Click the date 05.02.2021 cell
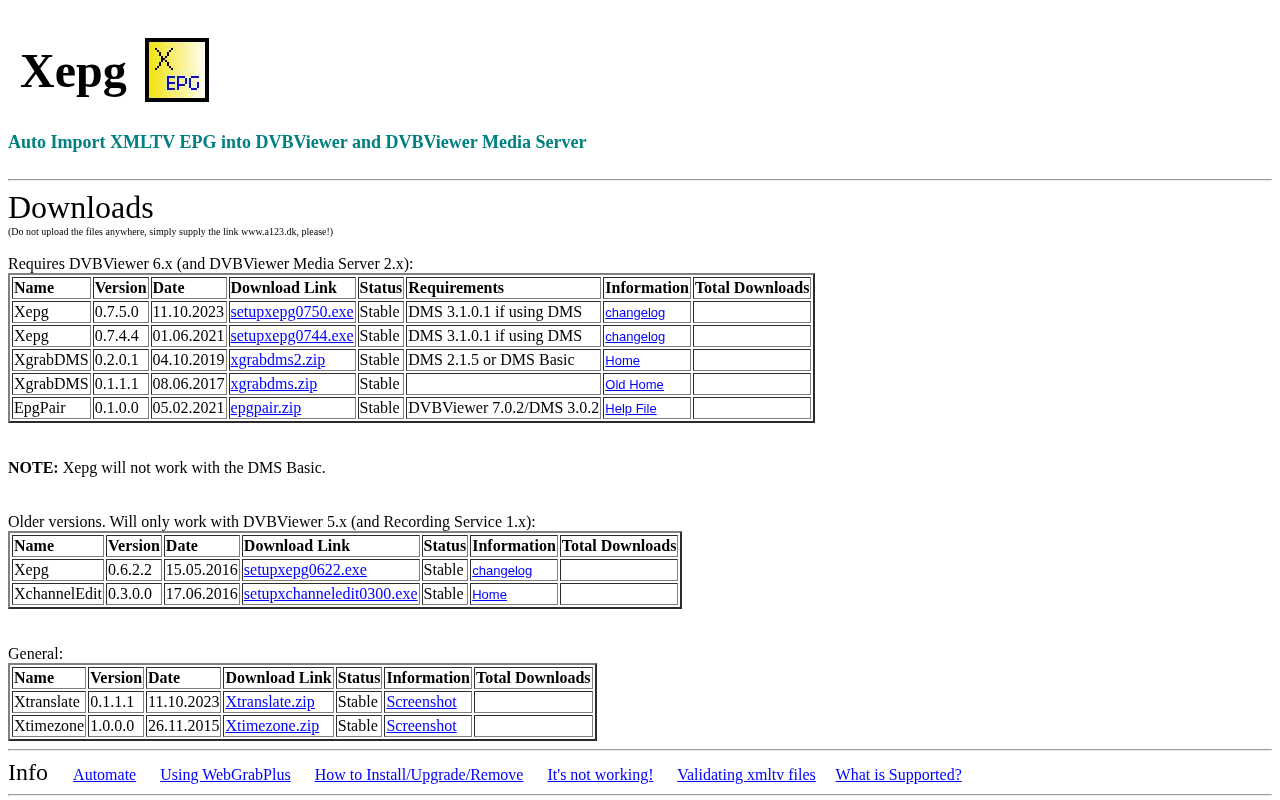Image resolution: width=1280 pixels, height=800 pixels. 189,408
